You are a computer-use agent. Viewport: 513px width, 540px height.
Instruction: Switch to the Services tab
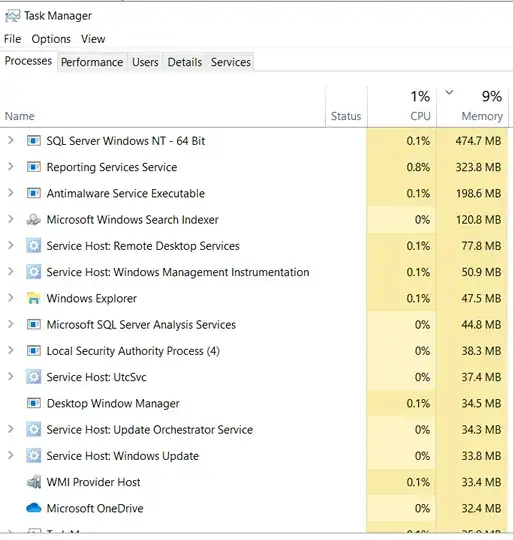click(231, 62)
